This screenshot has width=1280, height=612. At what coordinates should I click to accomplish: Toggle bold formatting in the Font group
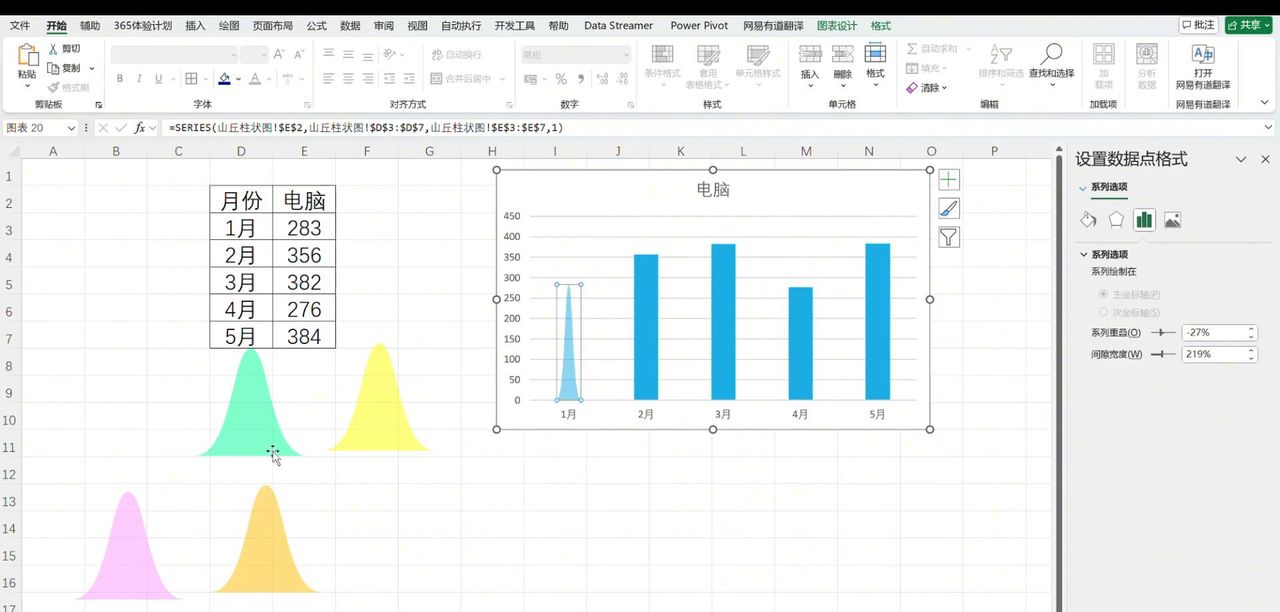(x=120, y=78)
